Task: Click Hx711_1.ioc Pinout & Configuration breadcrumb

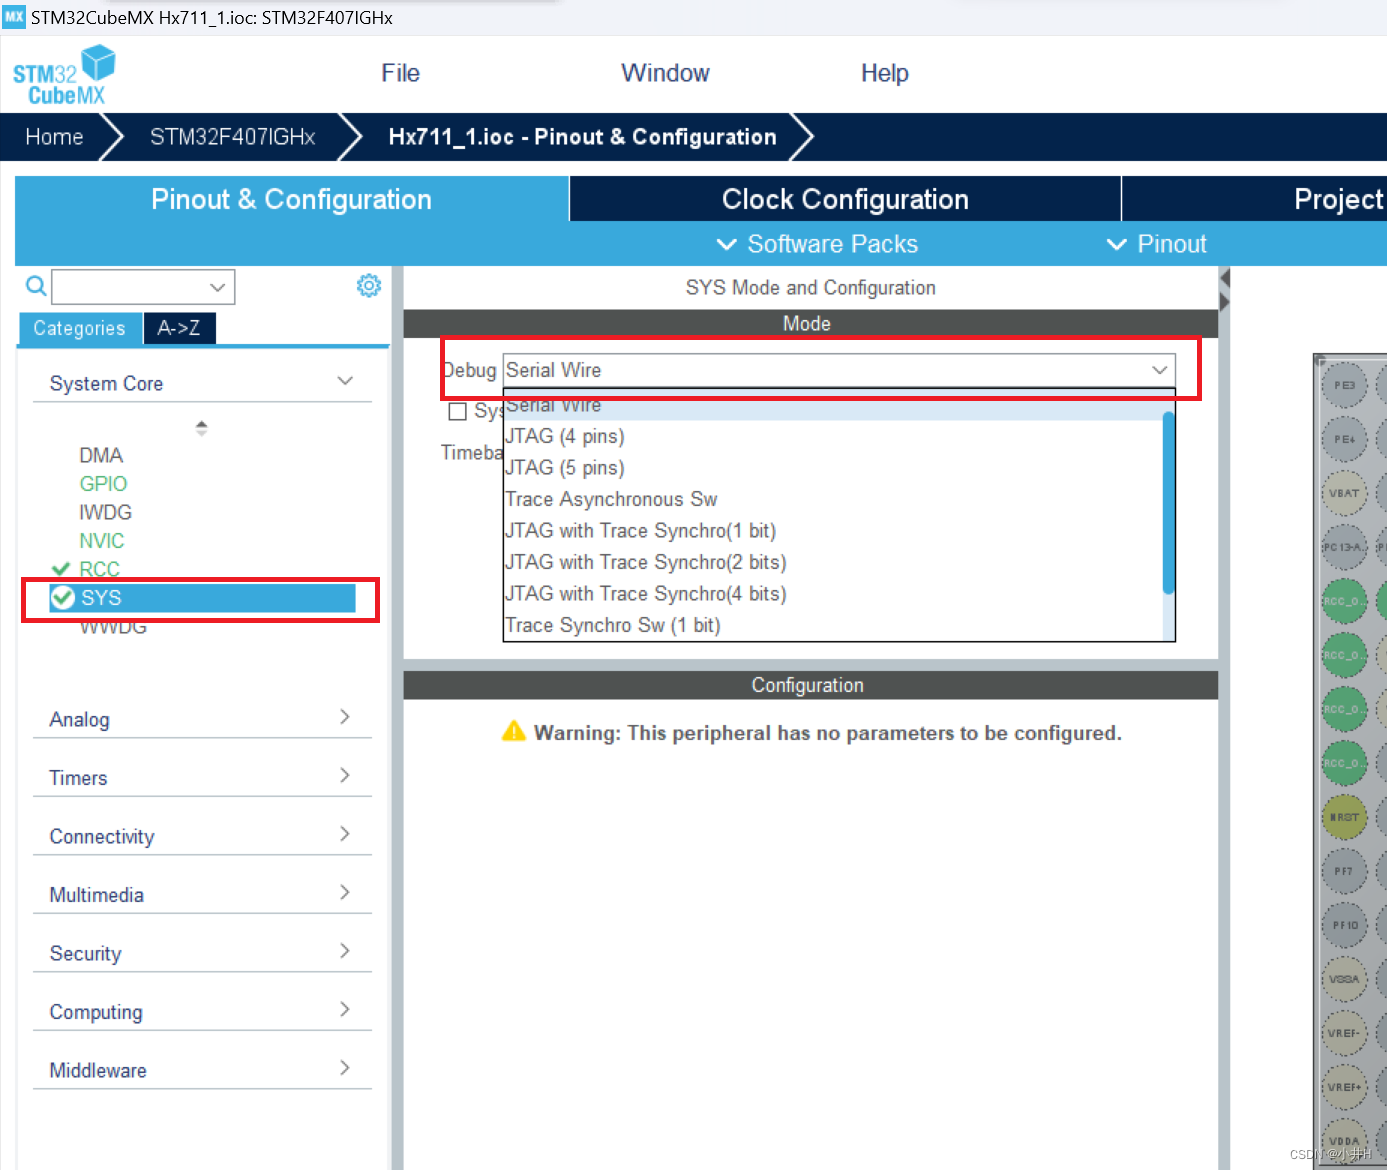Action: click(x=582, y=137)
